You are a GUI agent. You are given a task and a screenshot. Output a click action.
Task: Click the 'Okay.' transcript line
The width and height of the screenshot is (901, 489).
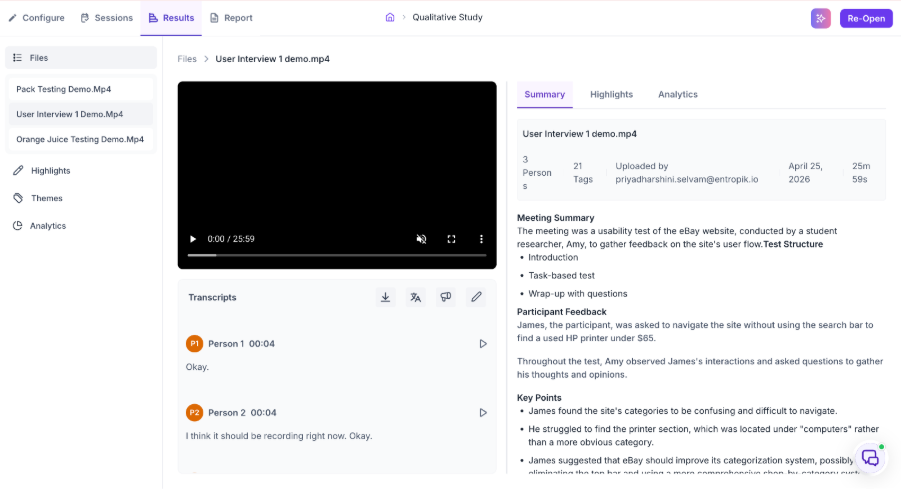click(197, 367)
